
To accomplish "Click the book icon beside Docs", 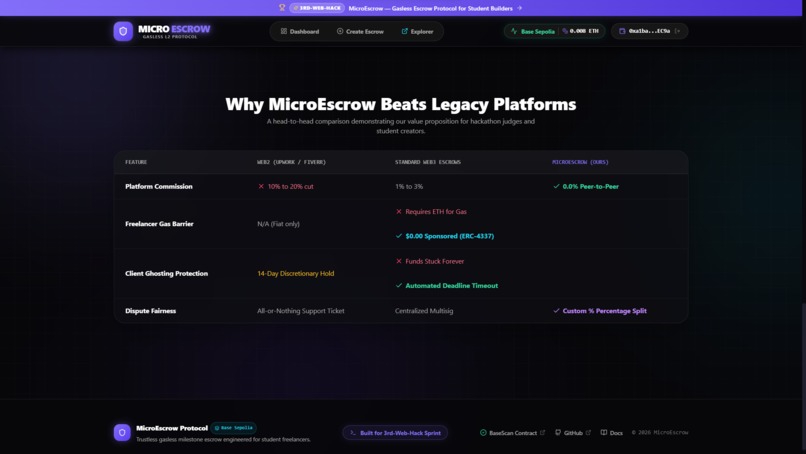I will click(x=604, y=433).
